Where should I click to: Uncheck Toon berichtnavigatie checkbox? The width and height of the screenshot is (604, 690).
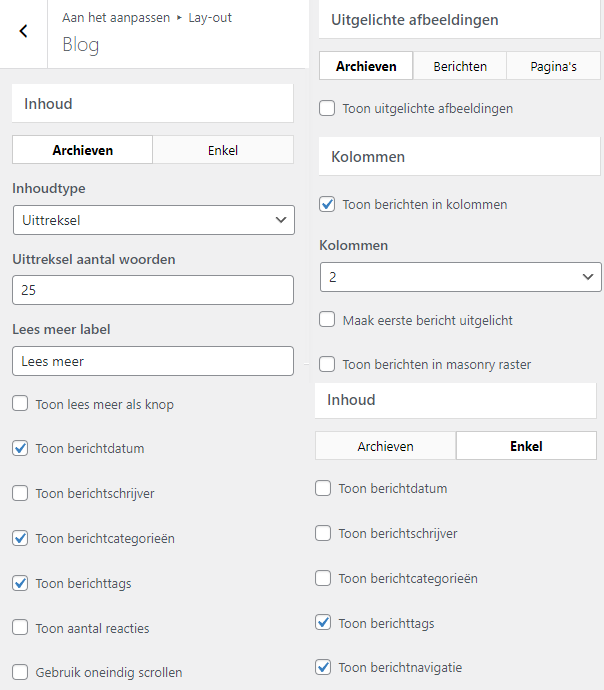tap(323, 667)
